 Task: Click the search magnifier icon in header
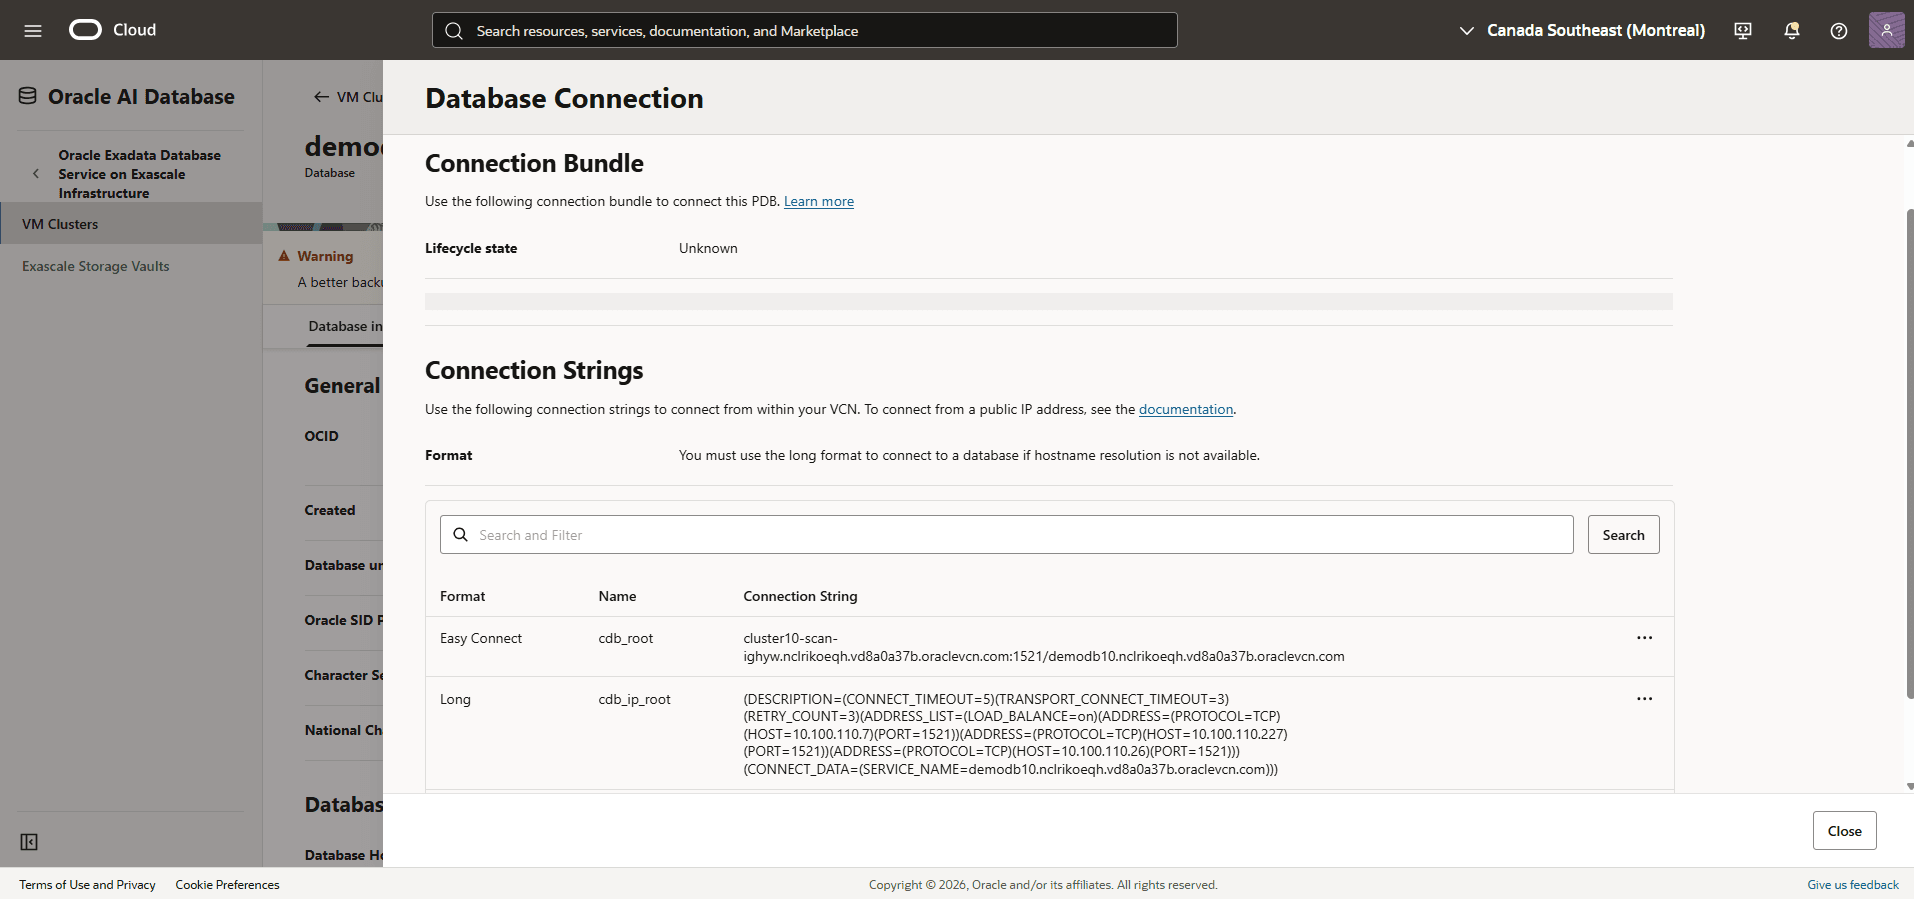(x=454, y=31)
